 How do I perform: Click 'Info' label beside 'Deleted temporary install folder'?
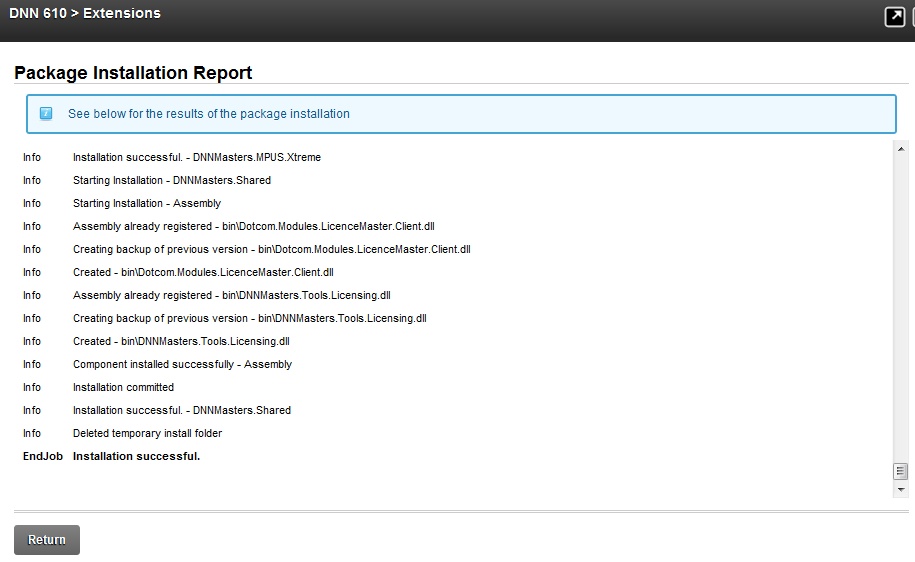[32, 434]
